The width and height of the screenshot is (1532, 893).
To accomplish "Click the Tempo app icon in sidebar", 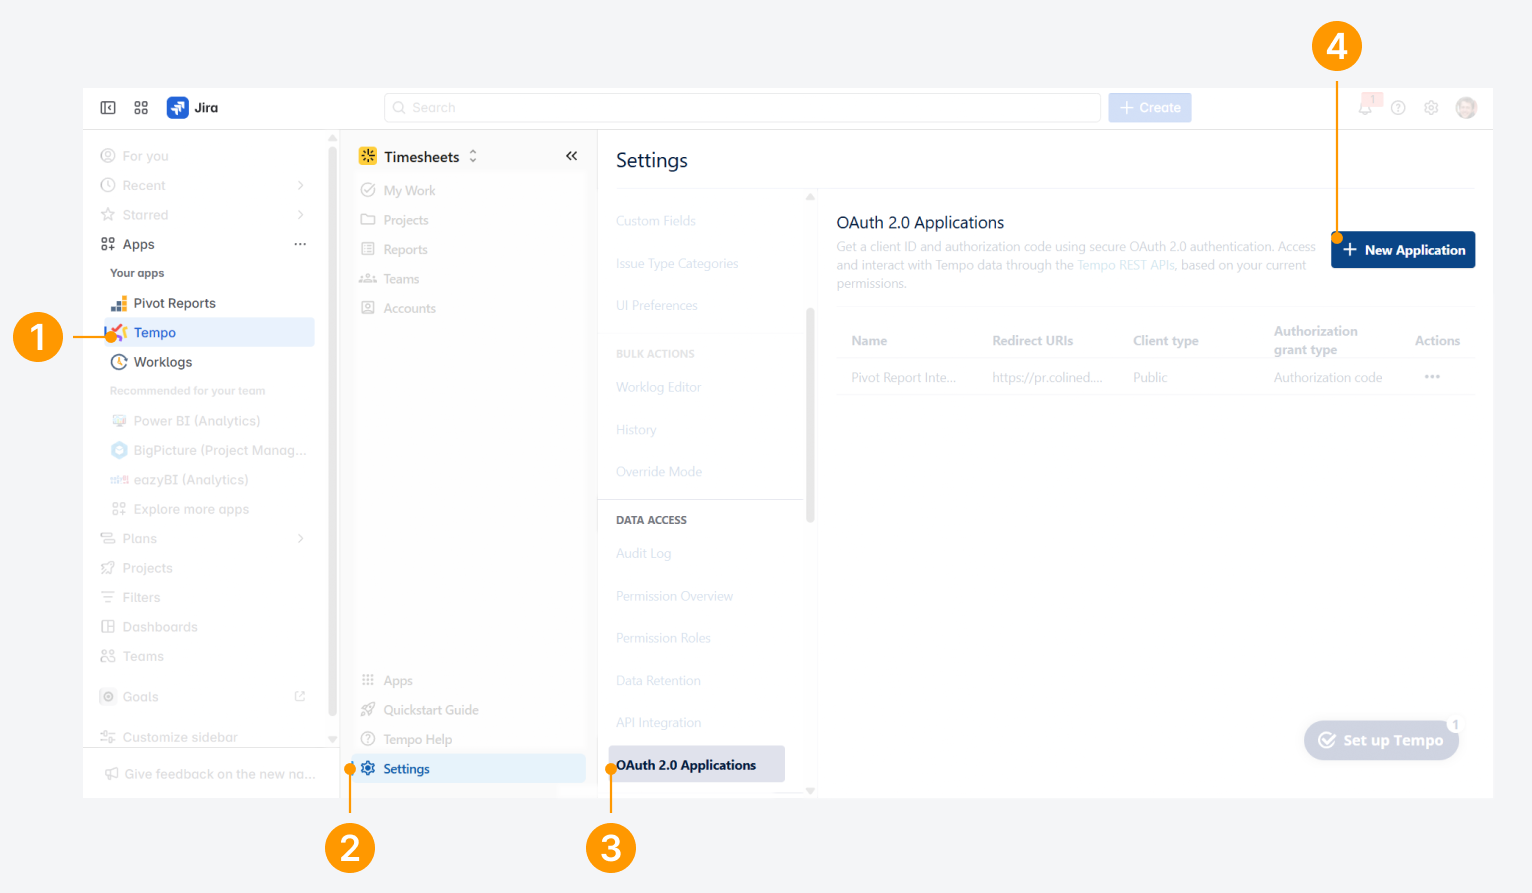I will pyautogui.click(x=118, y=333).
